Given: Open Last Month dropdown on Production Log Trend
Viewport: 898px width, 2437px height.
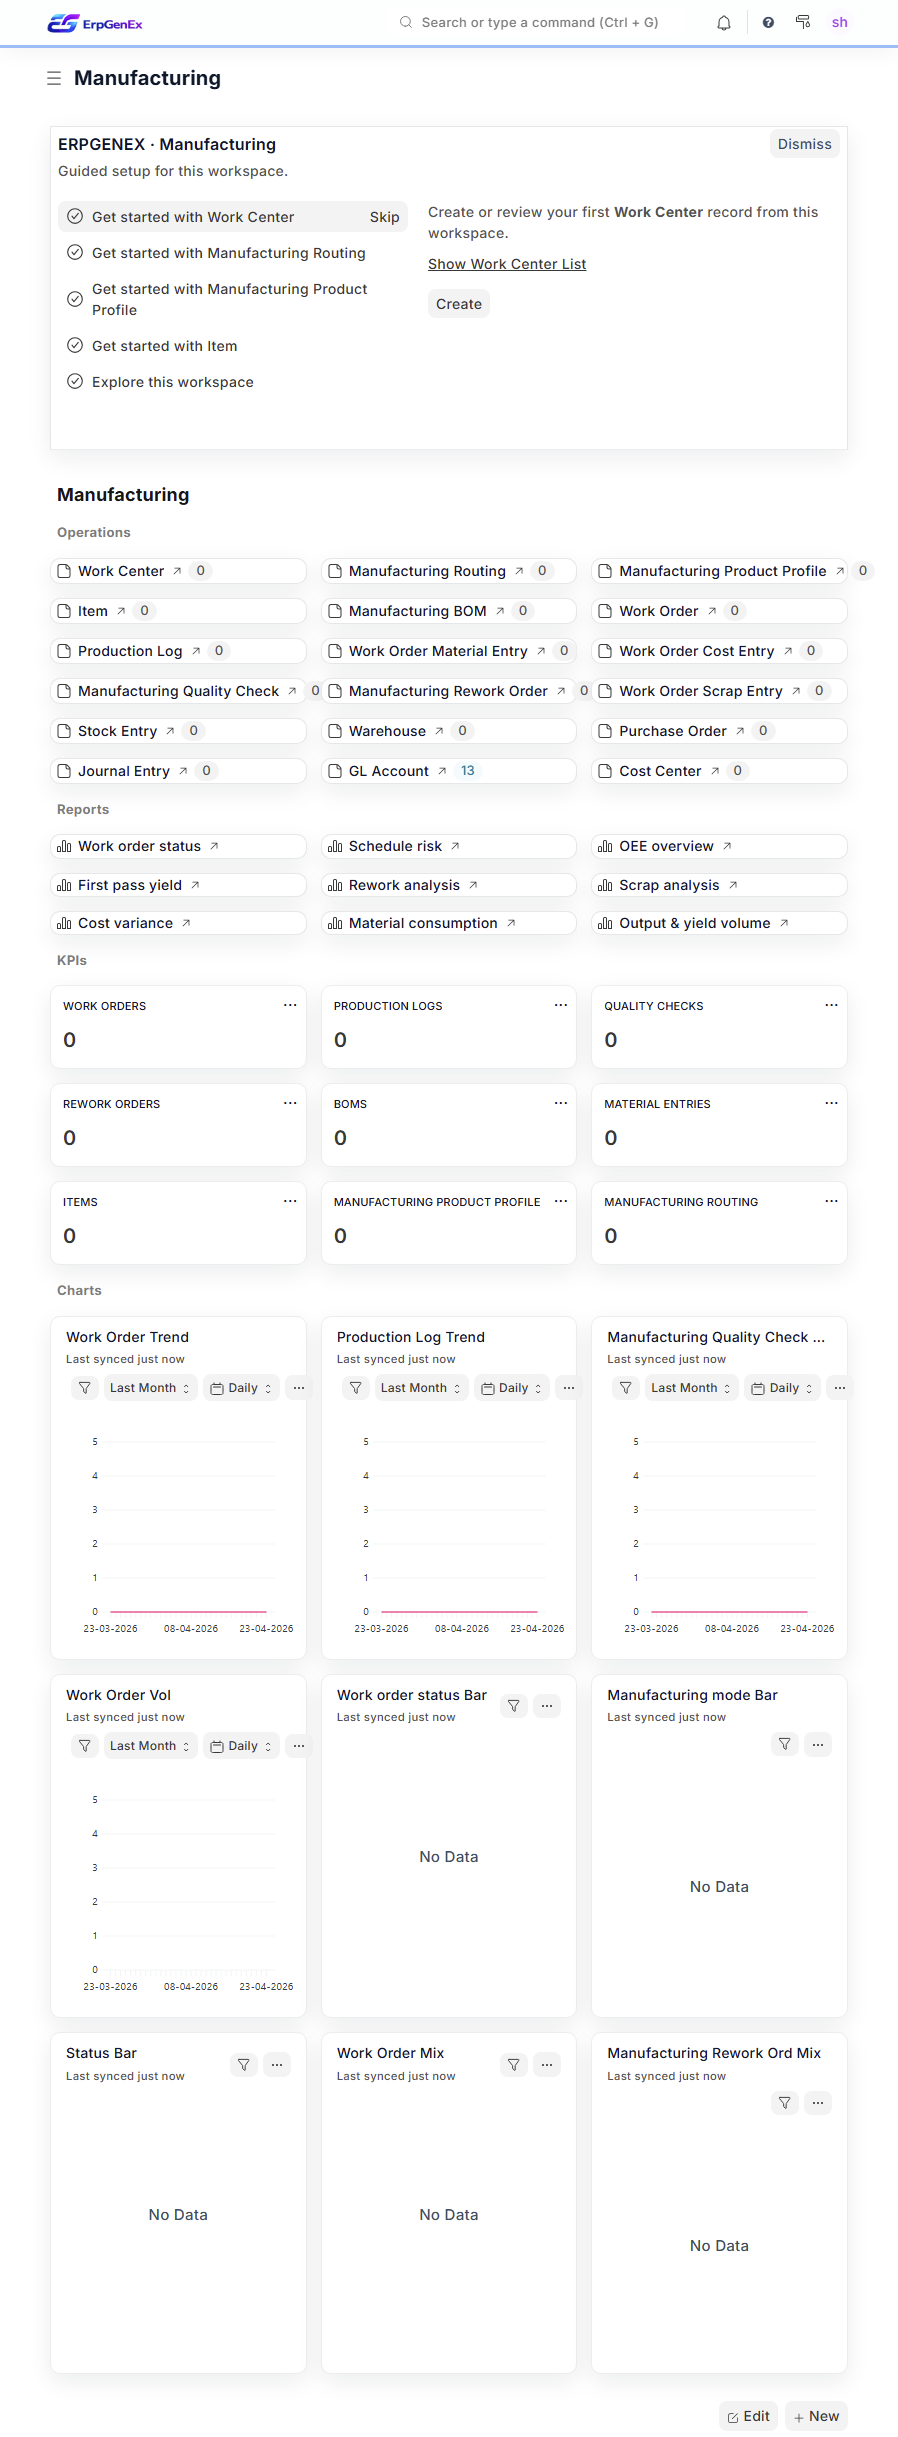Looking at the screenshot, I should [420, 1388].
